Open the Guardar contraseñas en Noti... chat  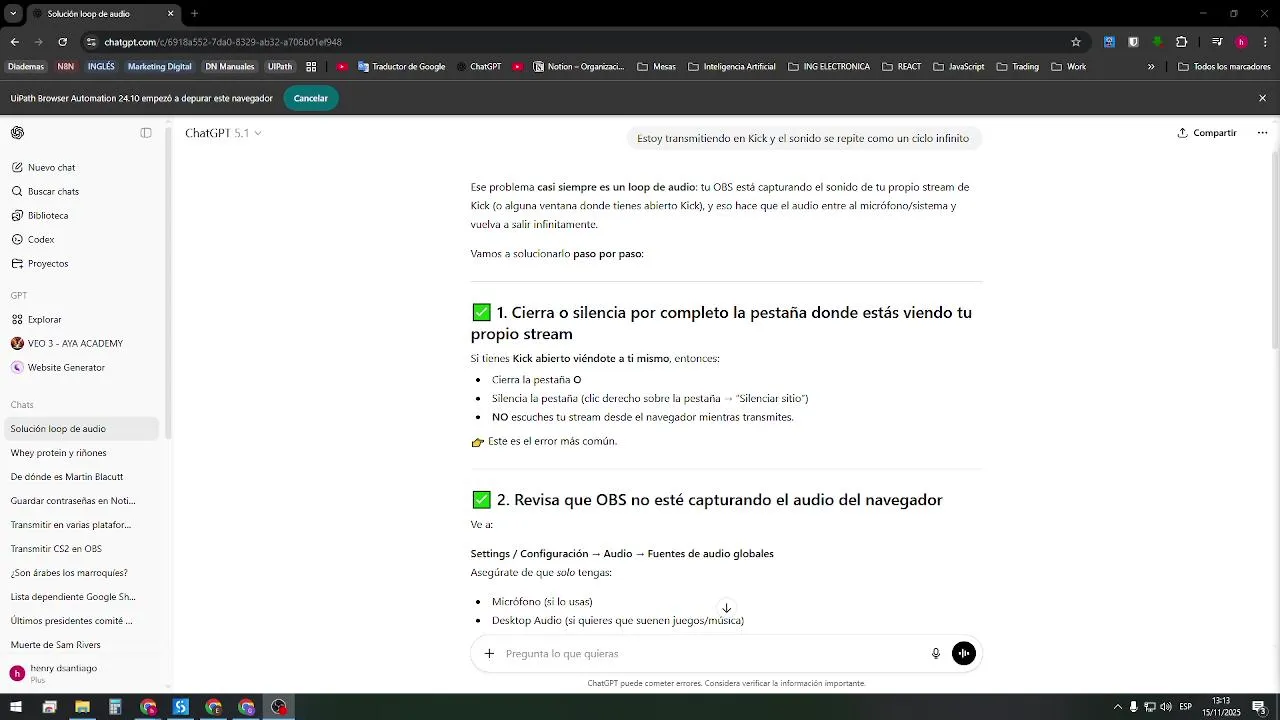click(80, 501)
